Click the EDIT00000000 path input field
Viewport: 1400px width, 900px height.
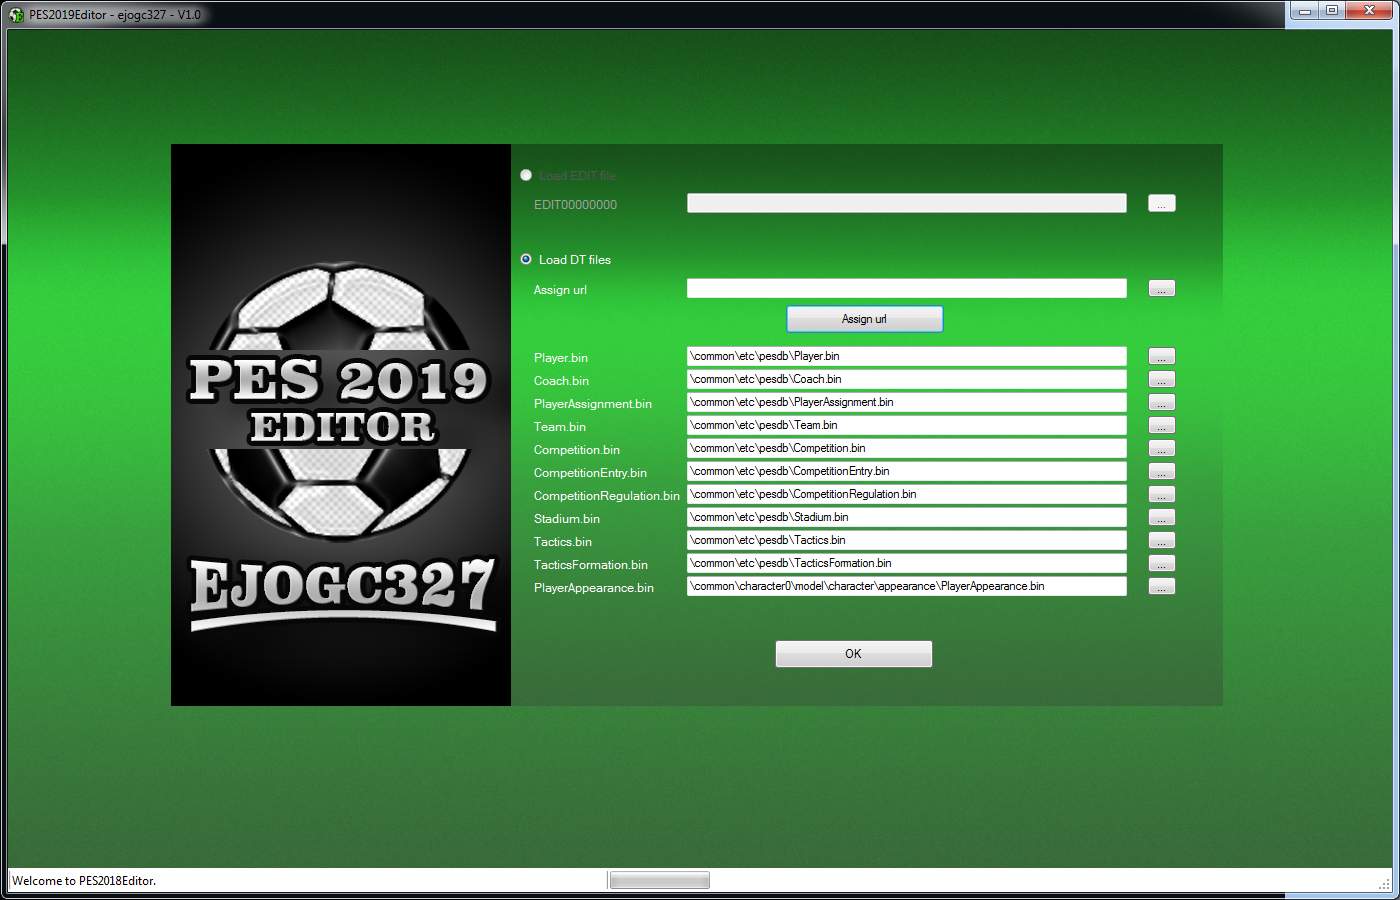[x=906, y=203]
